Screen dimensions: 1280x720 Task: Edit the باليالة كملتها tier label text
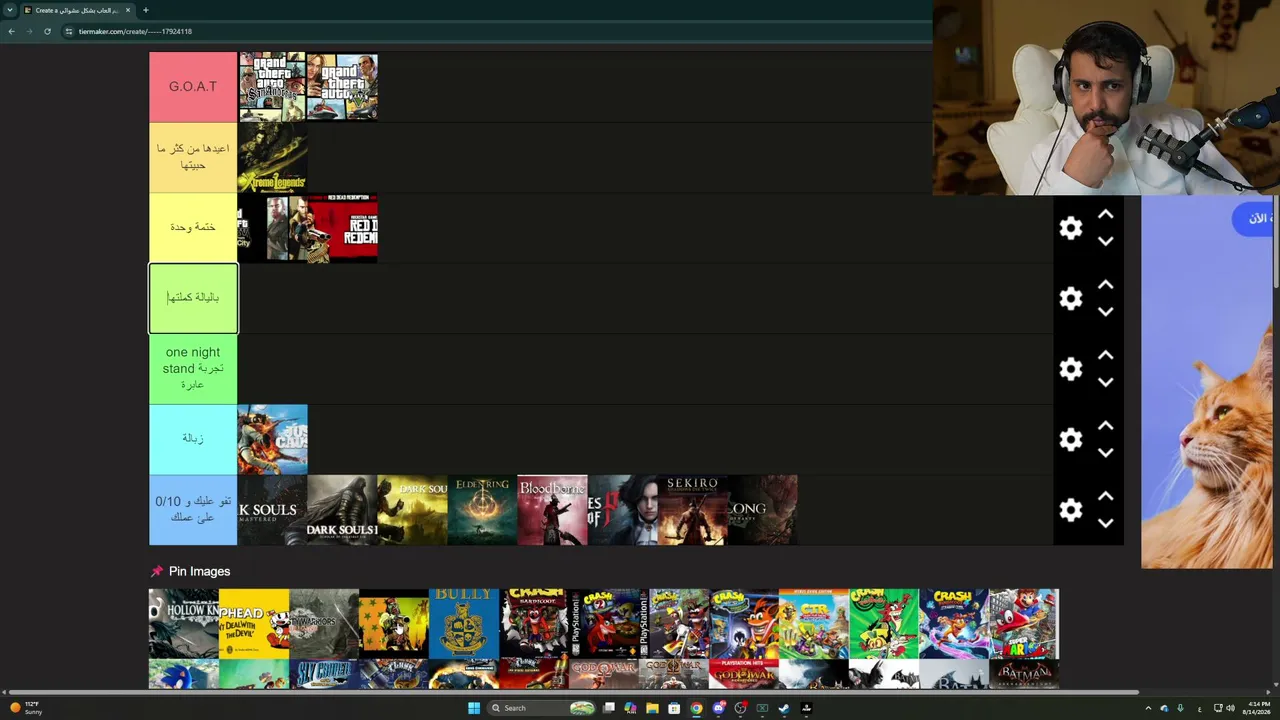pyautogui.click(x=193, y=298)
